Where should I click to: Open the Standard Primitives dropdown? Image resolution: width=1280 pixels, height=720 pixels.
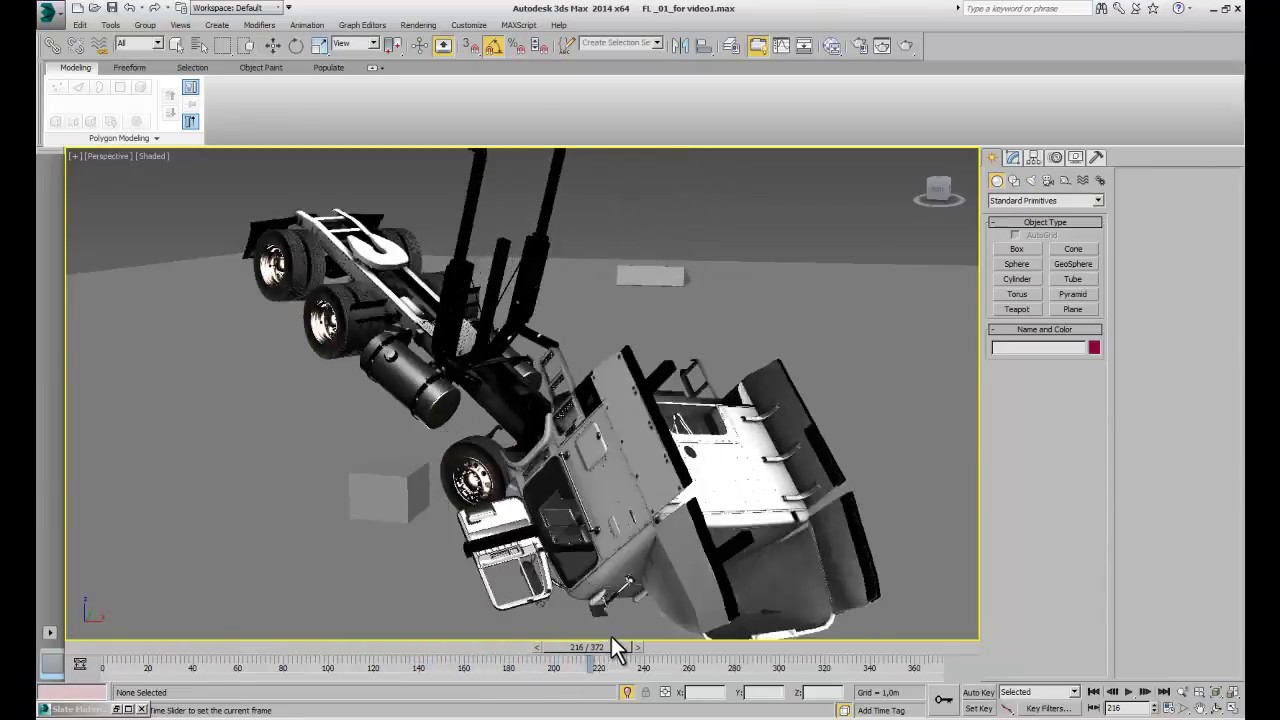click(1045, 200)
